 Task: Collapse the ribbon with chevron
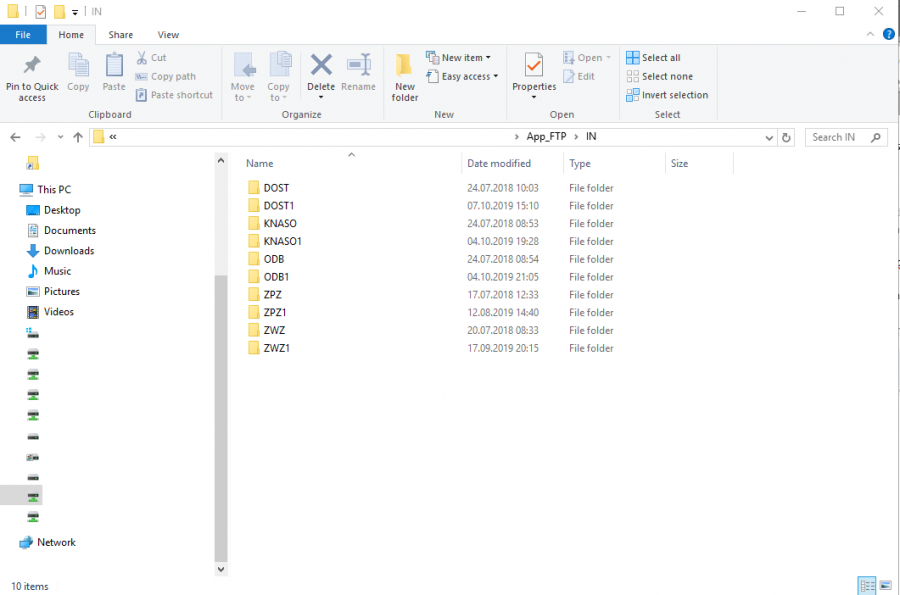click(870, 34)
